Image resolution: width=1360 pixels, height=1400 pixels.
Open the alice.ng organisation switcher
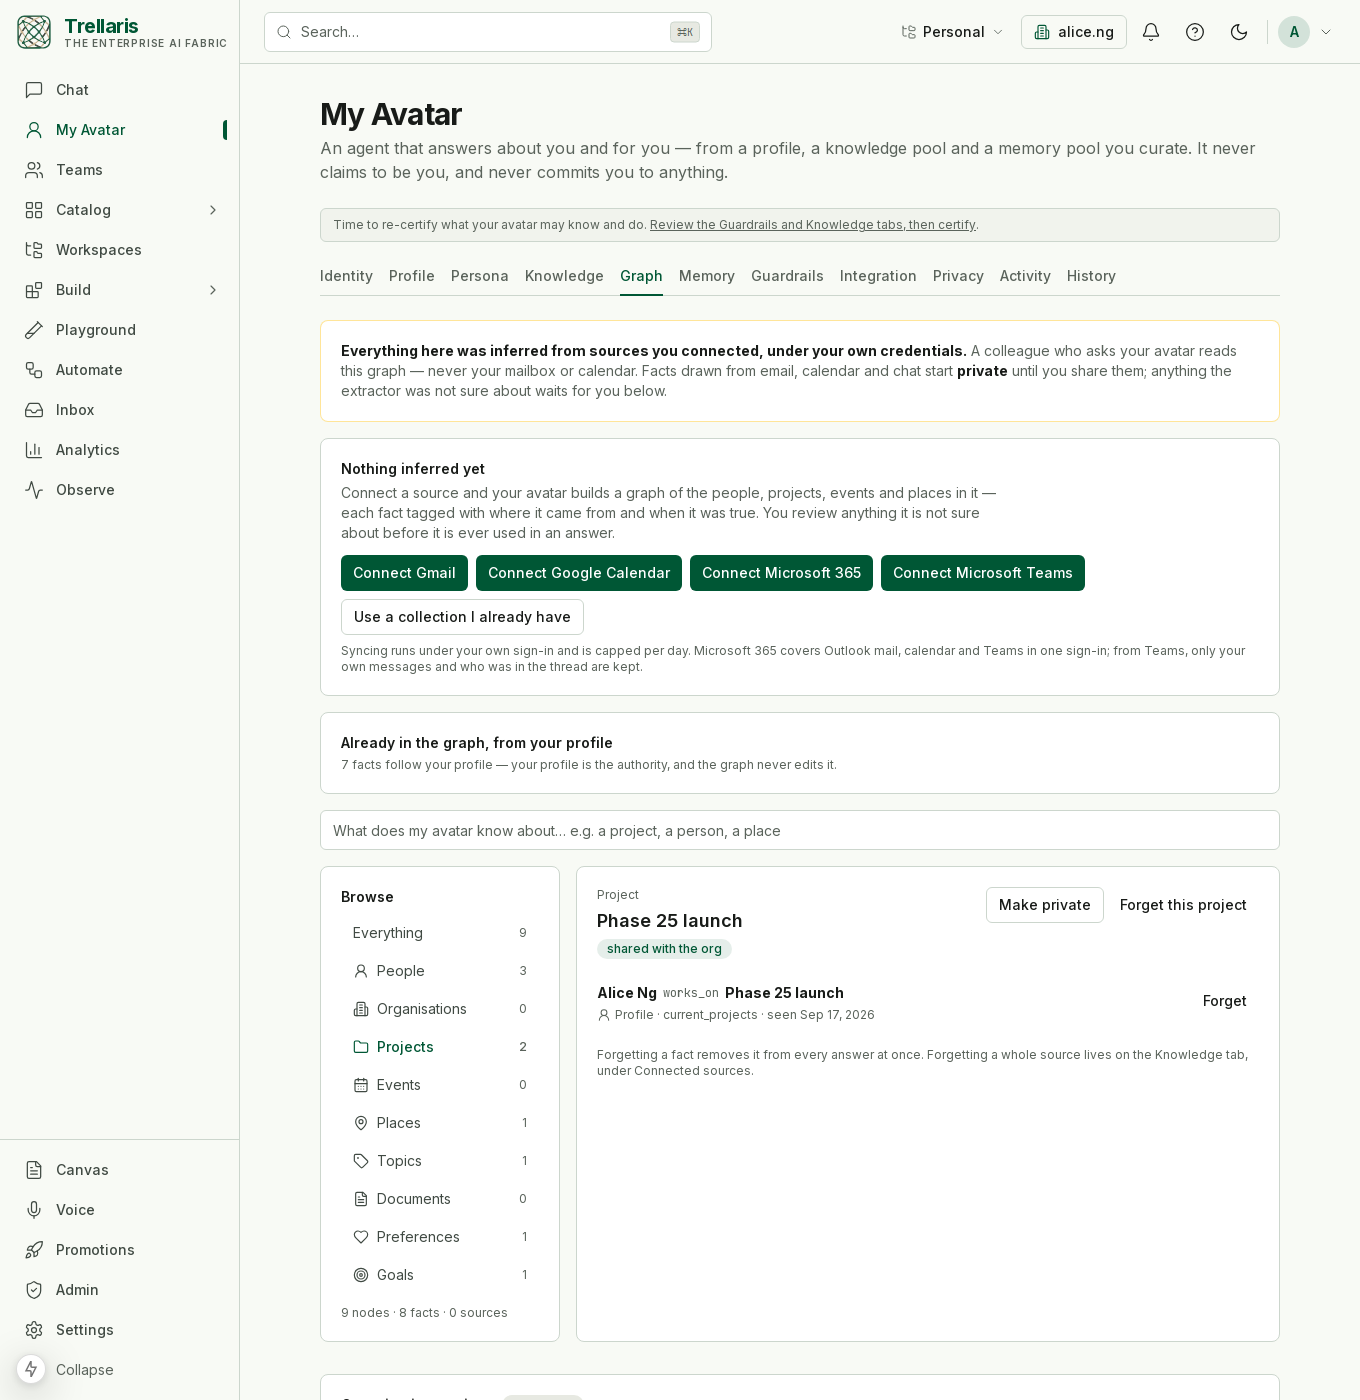tap(1074, 32)
